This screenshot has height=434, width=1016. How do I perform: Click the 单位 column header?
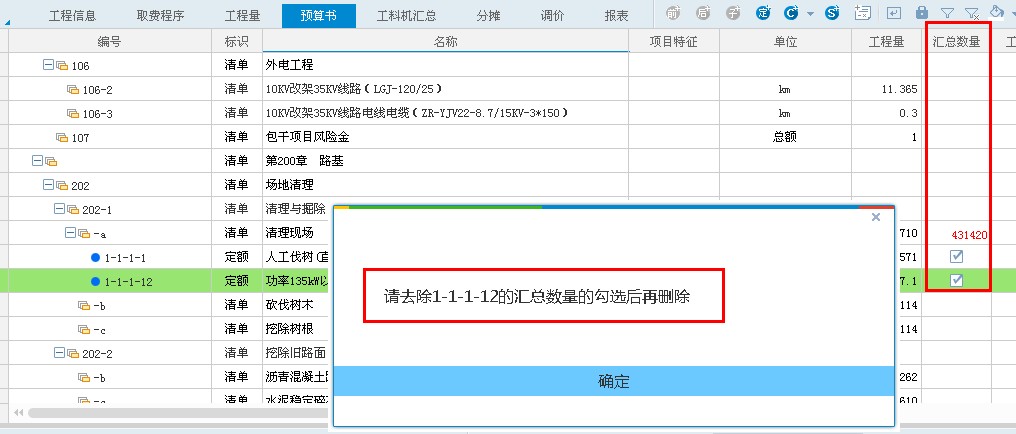(785, 41)
